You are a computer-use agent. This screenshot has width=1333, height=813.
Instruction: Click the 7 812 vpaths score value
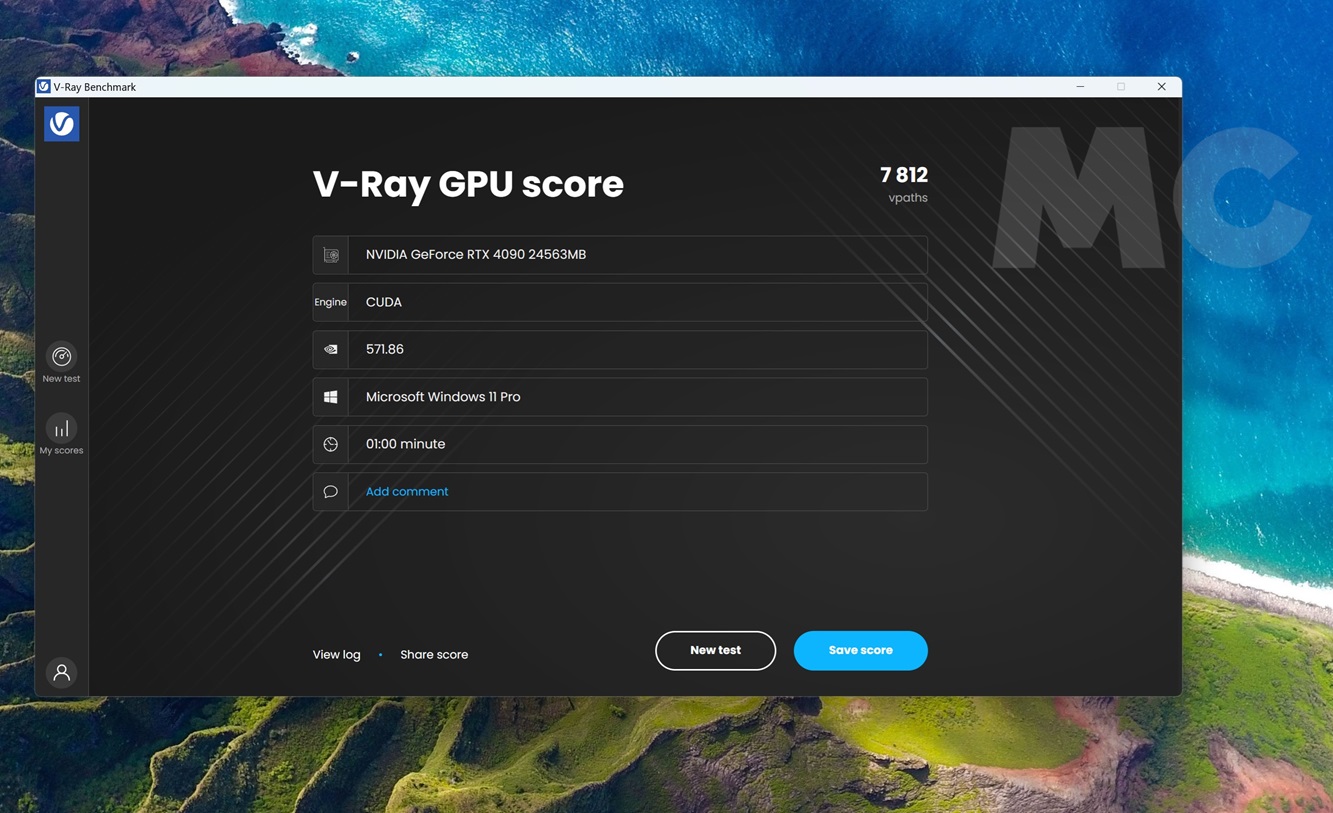(x=903, y=176)
